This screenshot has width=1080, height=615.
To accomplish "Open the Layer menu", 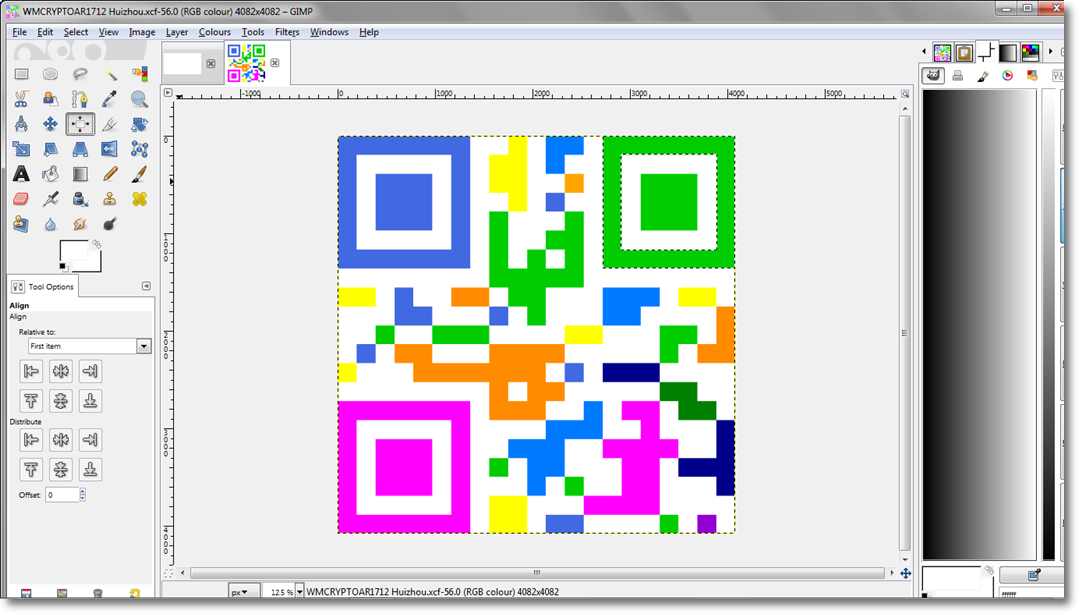I will pos(176,32).
